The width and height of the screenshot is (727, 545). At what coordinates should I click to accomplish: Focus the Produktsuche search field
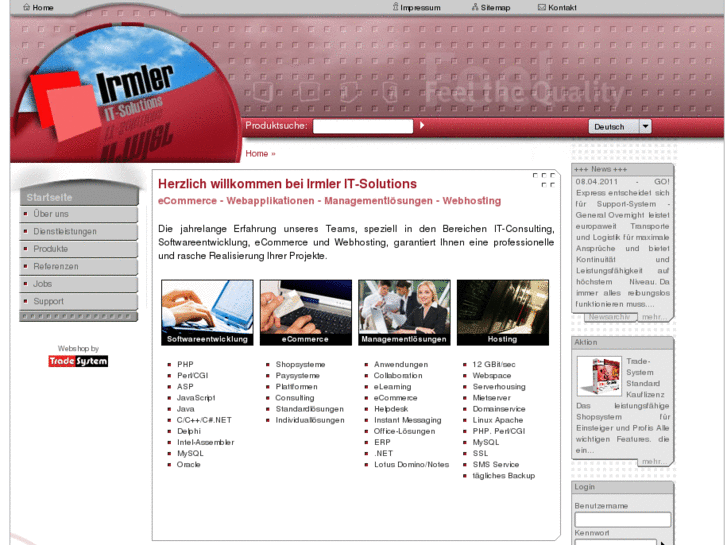tap(363, 126)
